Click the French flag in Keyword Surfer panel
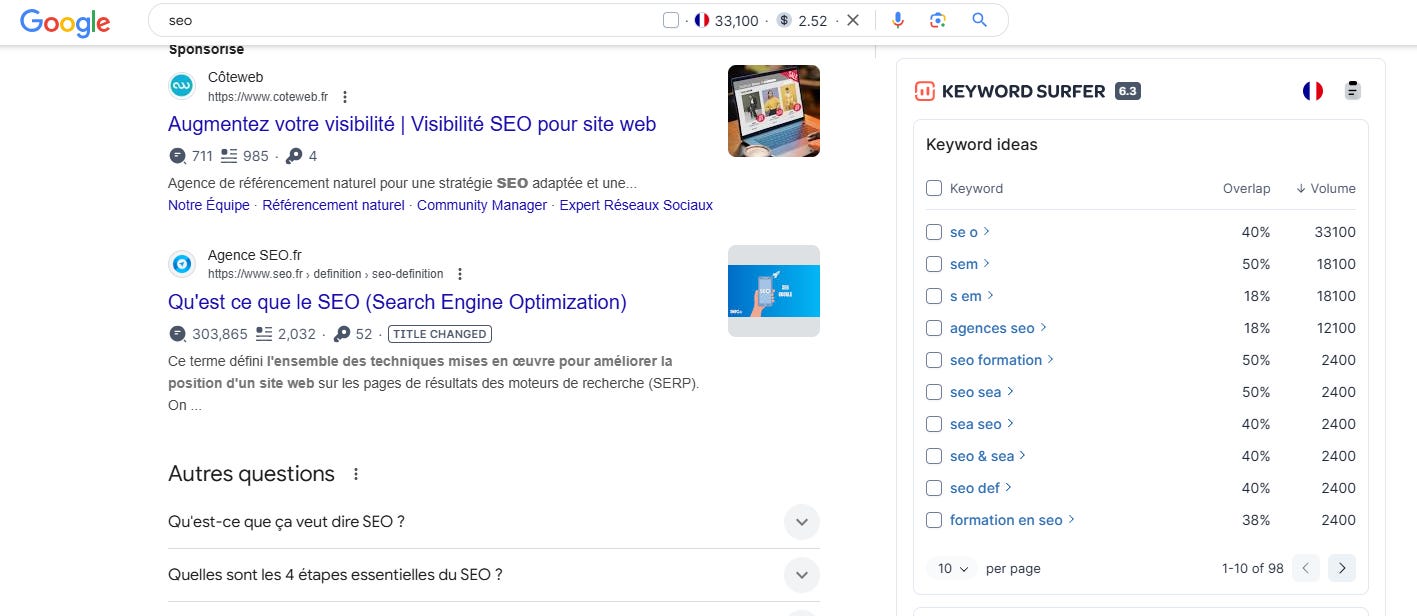The height and width of the screenshot is (616, 1417). tap(1313, 91)
